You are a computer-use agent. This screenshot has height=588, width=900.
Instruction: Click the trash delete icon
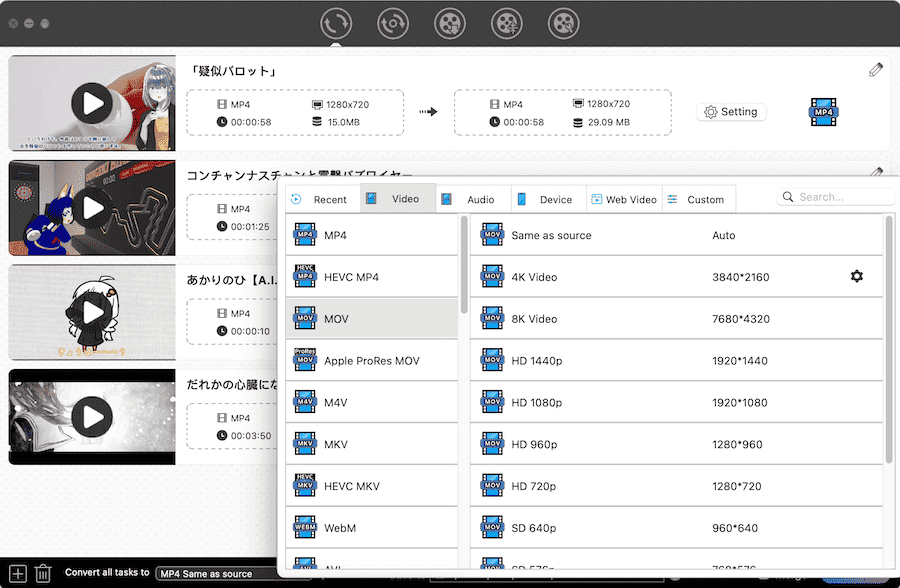coord(43,573)
